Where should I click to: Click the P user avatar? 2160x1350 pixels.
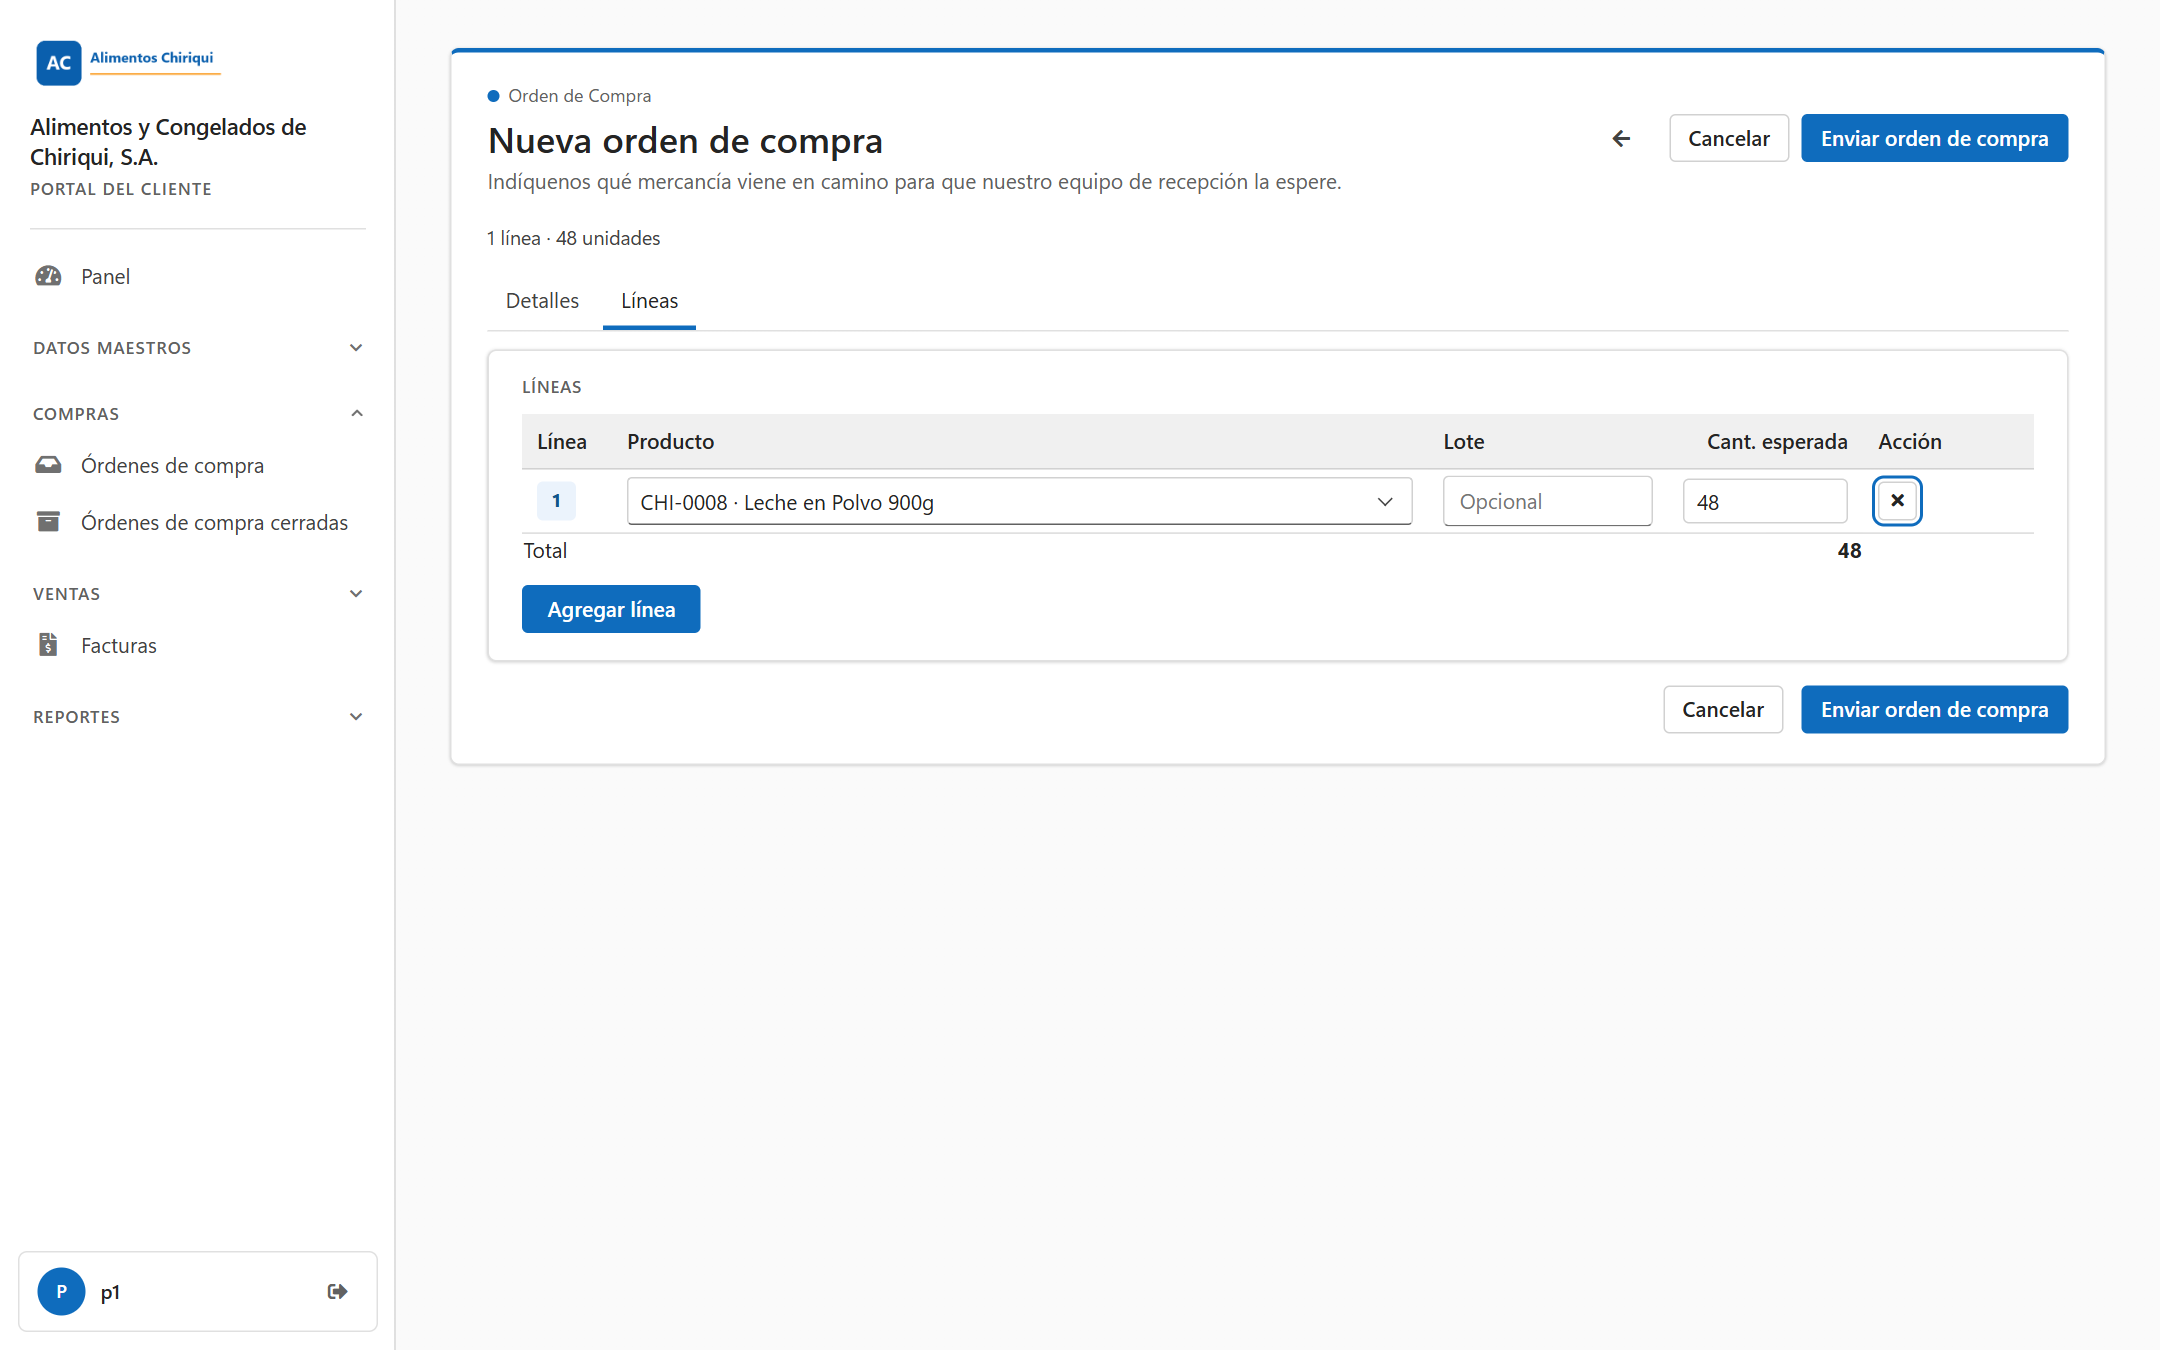(61, 1291)
